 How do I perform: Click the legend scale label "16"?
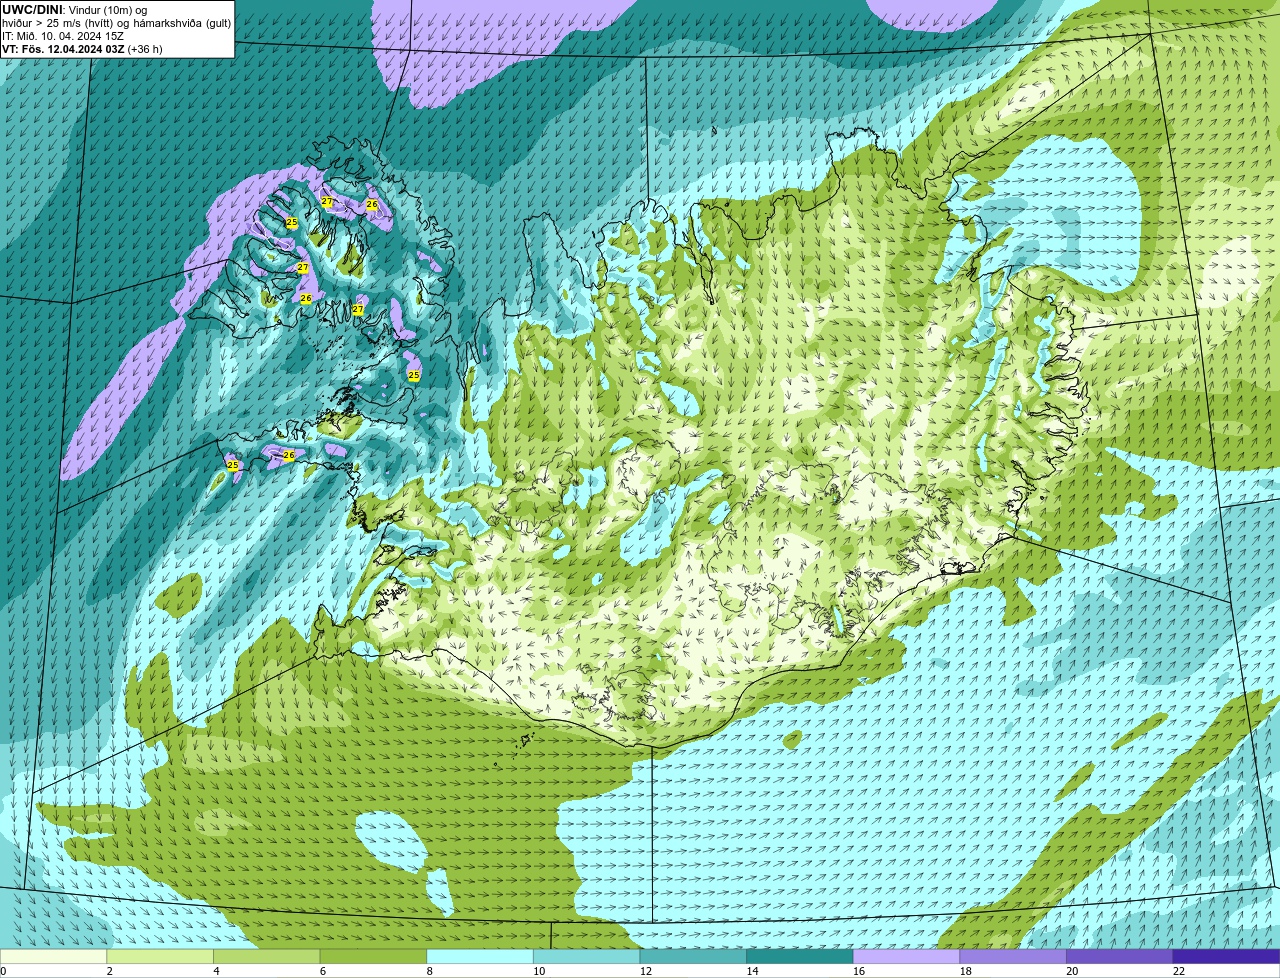tap(859, 971)
